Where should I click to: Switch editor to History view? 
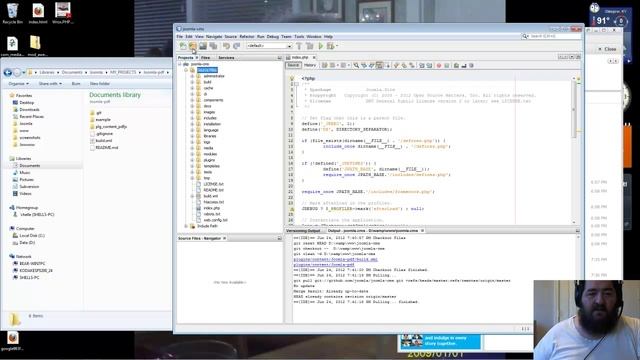310,65
